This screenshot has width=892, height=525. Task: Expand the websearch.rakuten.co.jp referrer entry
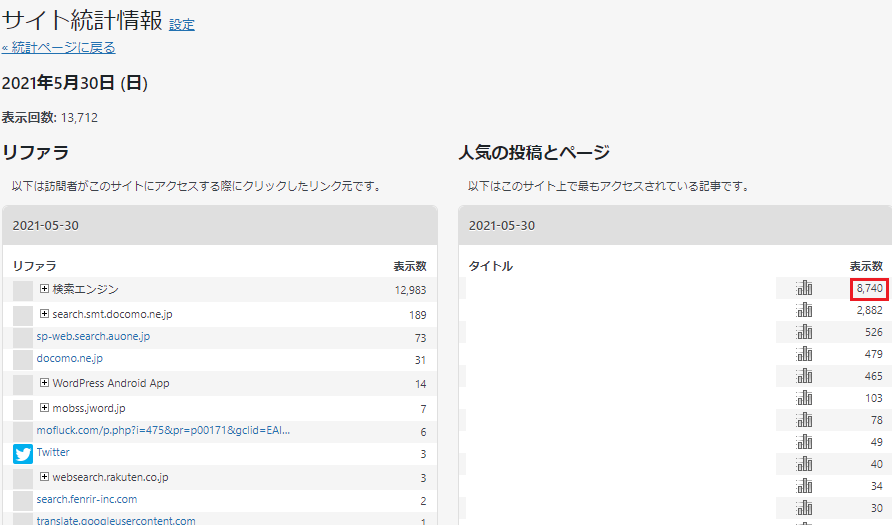[45, 477]
